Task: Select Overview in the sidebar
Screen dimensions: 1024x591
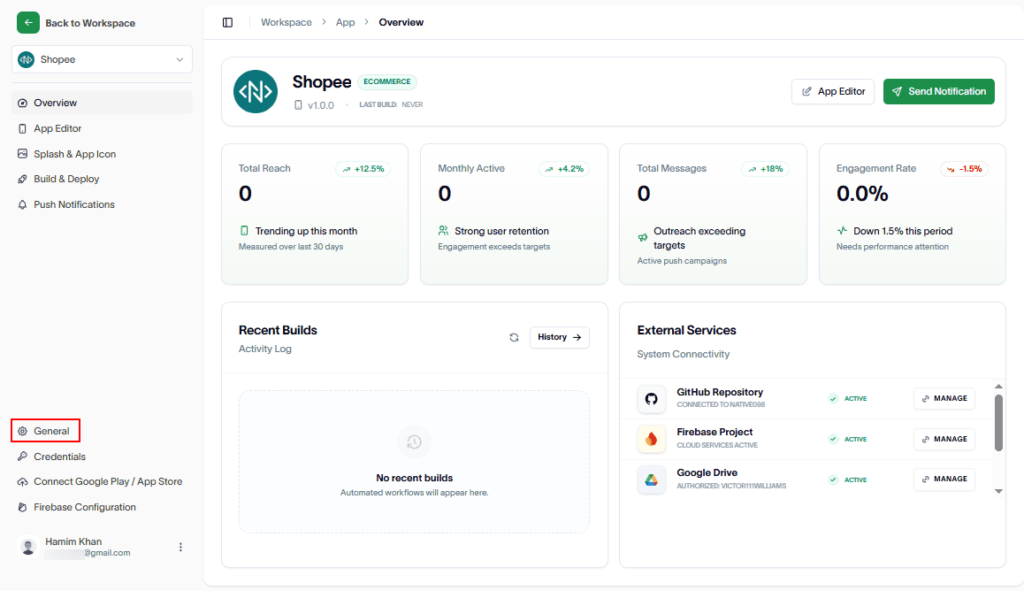Action: coord(102,103)
